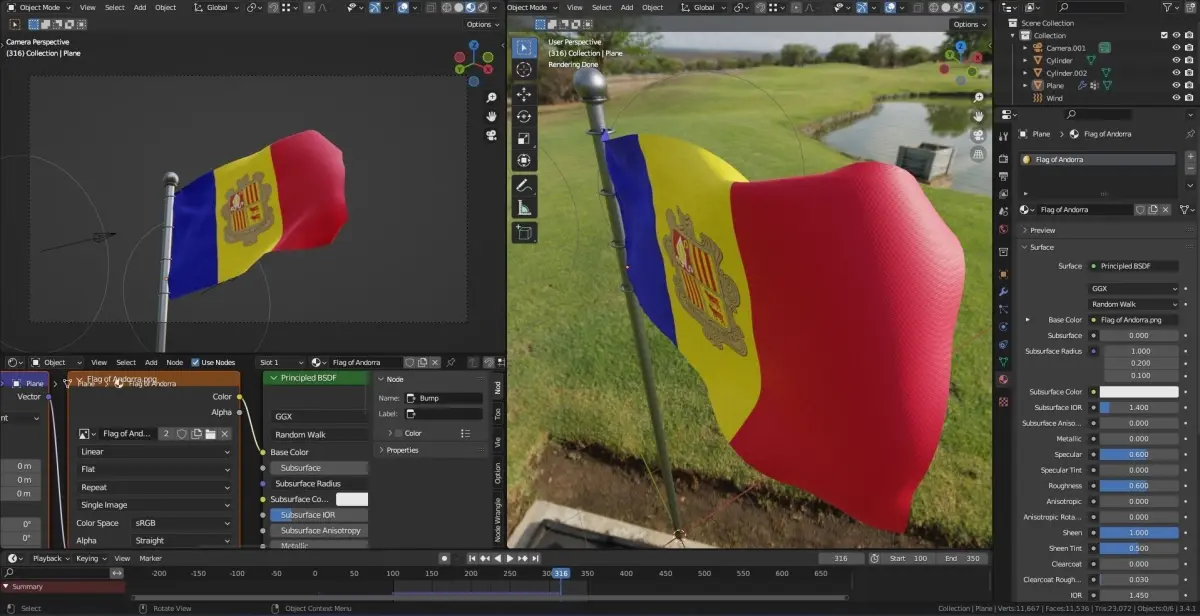Disable Cylinder.002 in renders via camera icon
1200x616 pixels.
(x=1189, y=73)
